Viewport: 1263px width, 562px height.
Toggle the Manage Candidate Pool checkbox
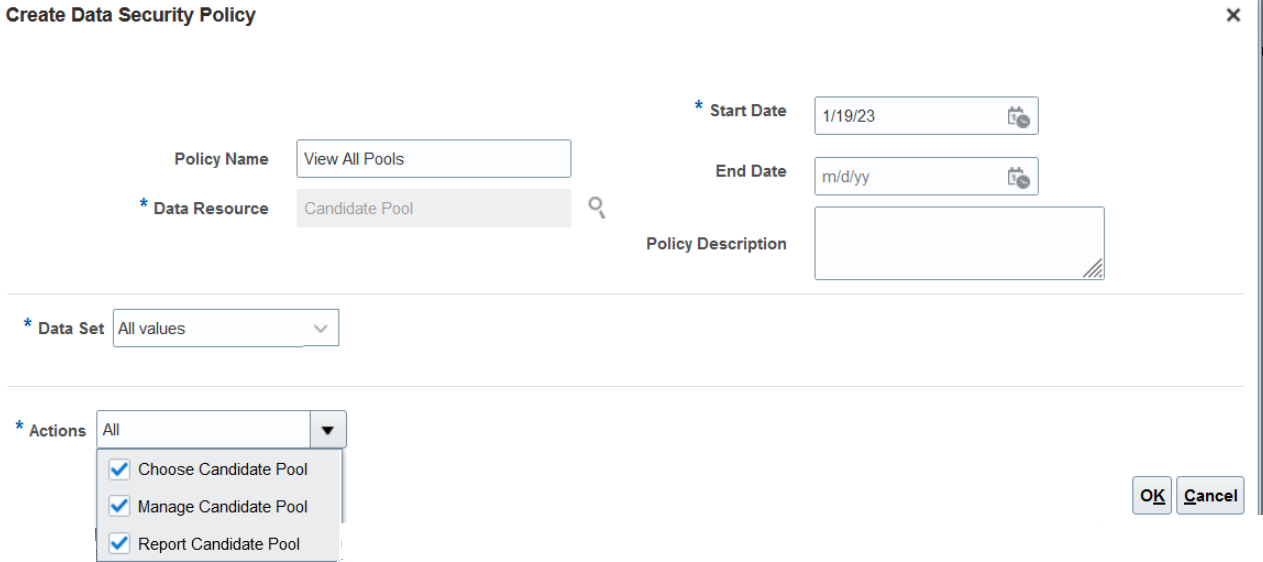[120, 506]
